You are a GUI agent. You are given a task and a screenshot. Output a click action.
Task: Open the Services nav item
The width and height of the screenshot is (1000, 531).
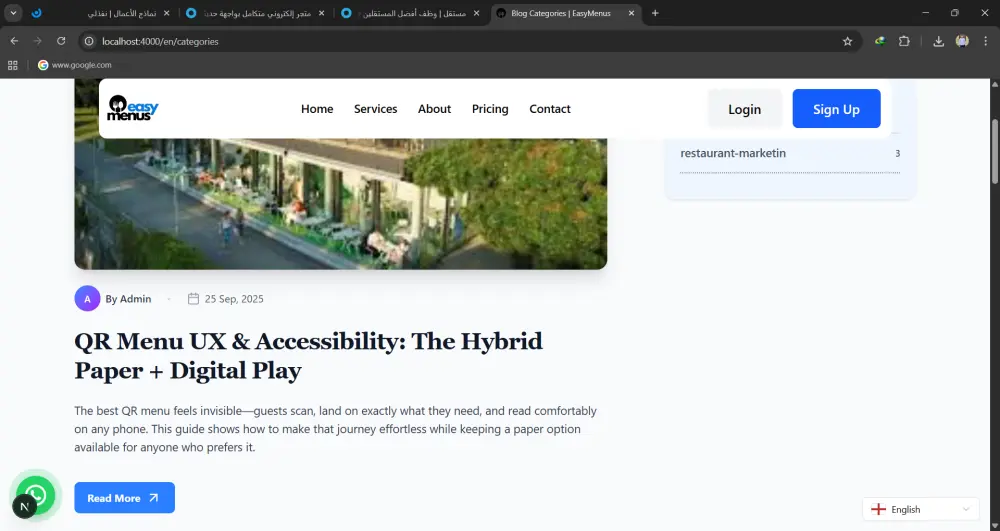click(376, 109)
